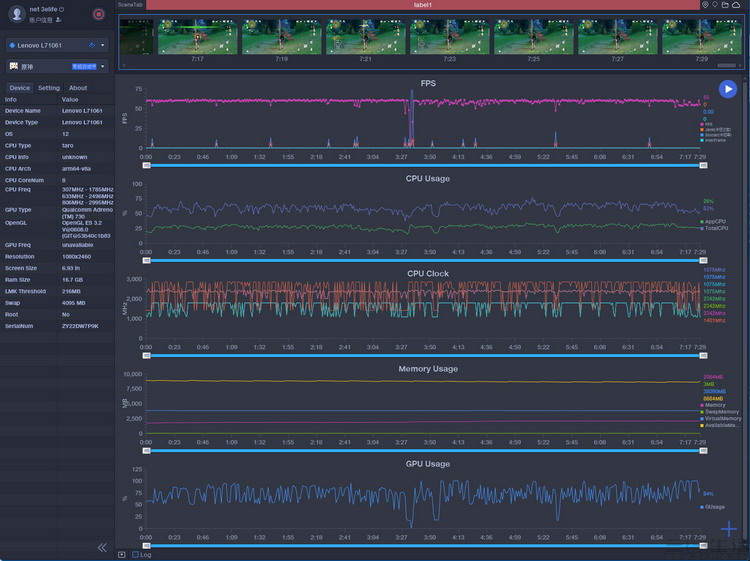Collapse sidebar with double-chevron icon
Image resolution: width=750 pixels, height=561 pixels.
coord(102,548)
